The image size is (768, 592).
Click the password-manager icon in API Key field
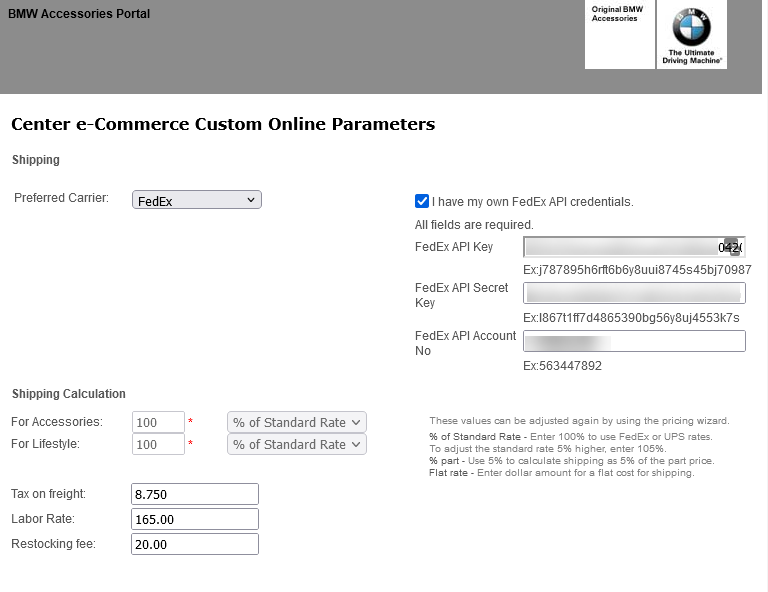(731, 247)
